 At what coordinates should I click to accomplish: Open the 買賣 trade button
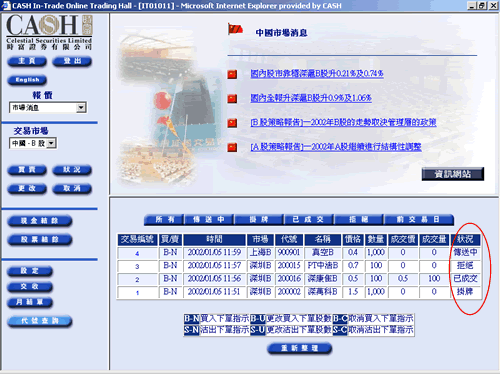tap(27, 170)
